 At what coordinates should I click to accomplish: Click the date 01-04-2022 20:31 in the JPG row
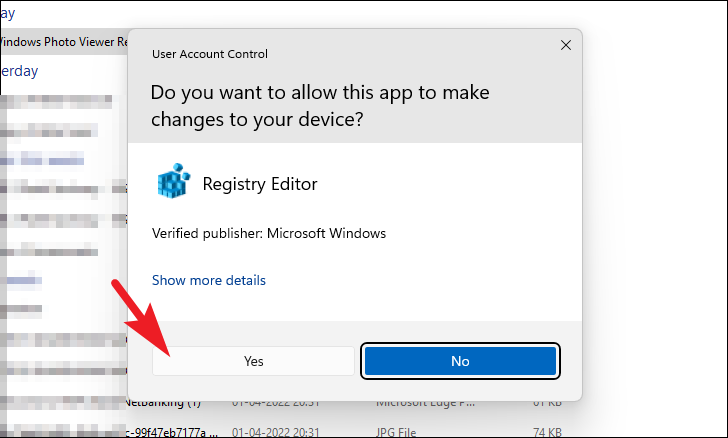pos(276,432)
